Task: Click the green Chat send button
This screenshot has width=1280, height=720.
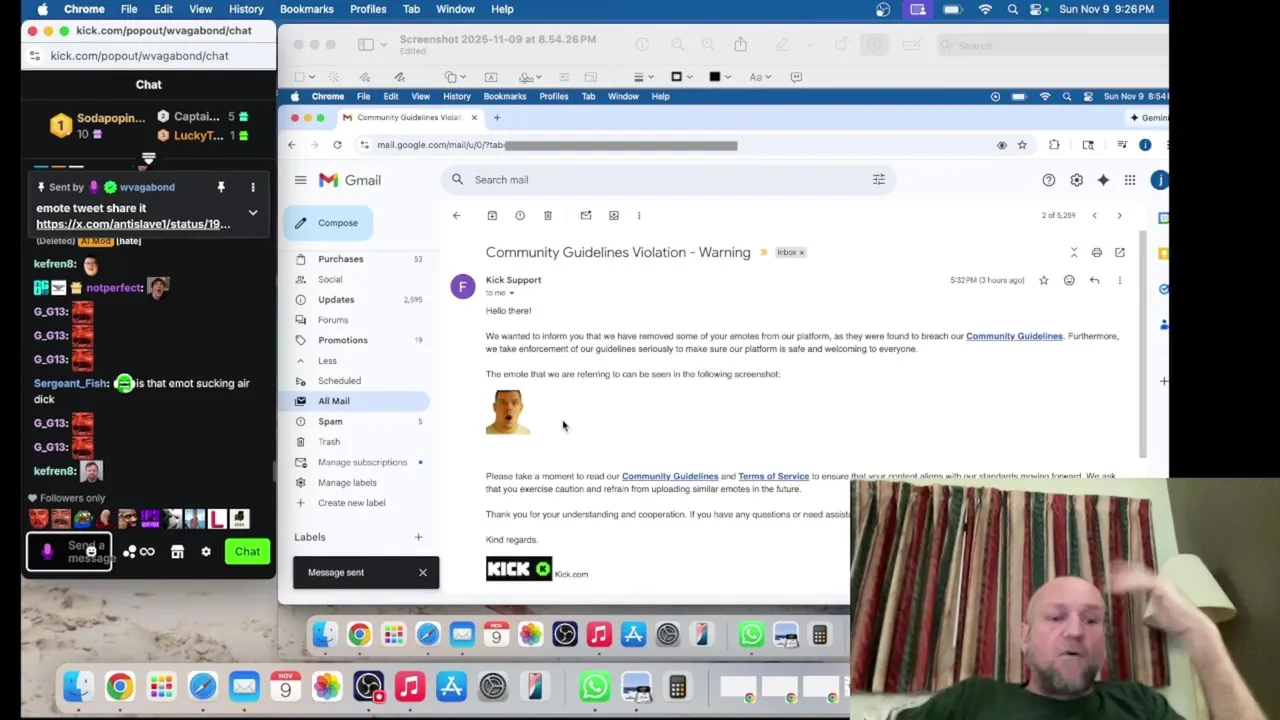Action: (247, 551)
